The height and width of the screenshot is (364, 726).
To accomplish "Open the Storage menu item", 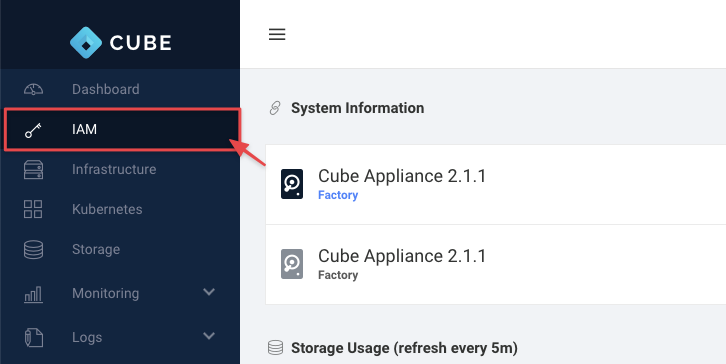I will click(x=120, y=250).
